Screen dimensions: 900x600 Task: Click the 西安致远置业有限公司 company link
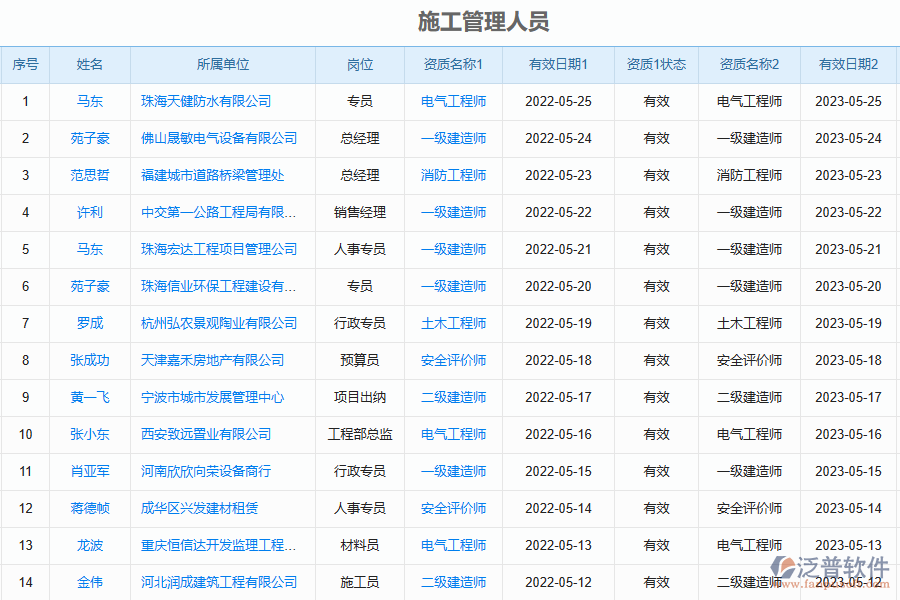click(x=206, y=434)
